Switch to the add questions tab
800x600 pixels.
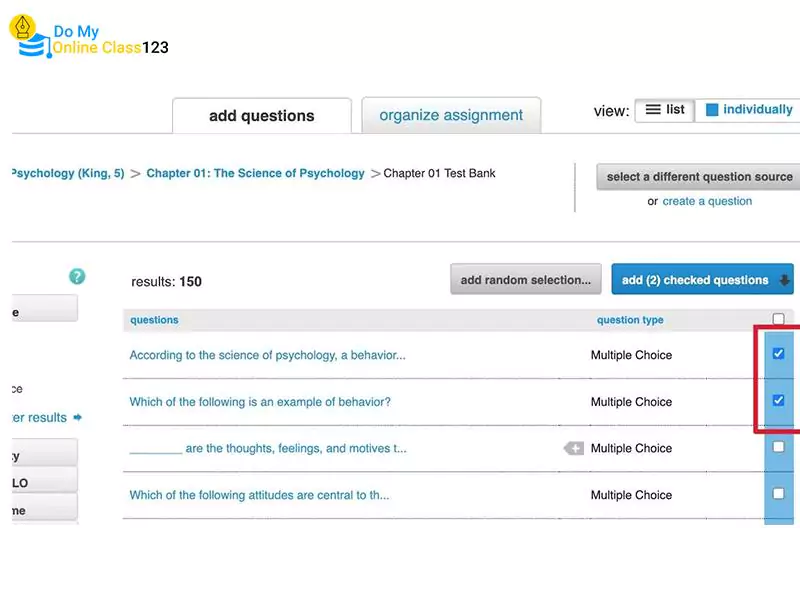click(262, 116)
